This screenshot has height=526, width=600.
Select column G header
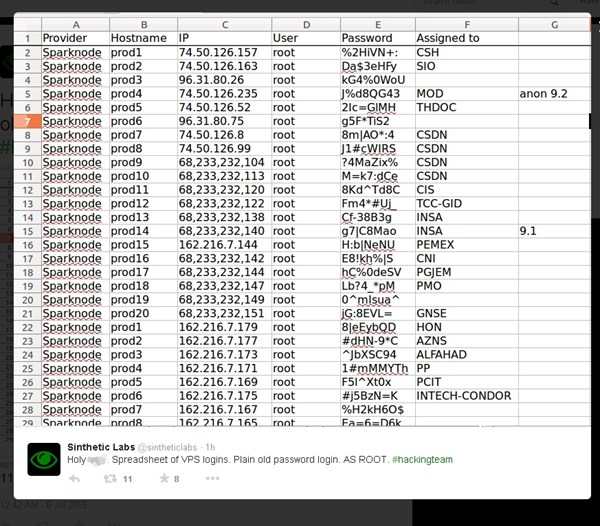pos(554,25)
